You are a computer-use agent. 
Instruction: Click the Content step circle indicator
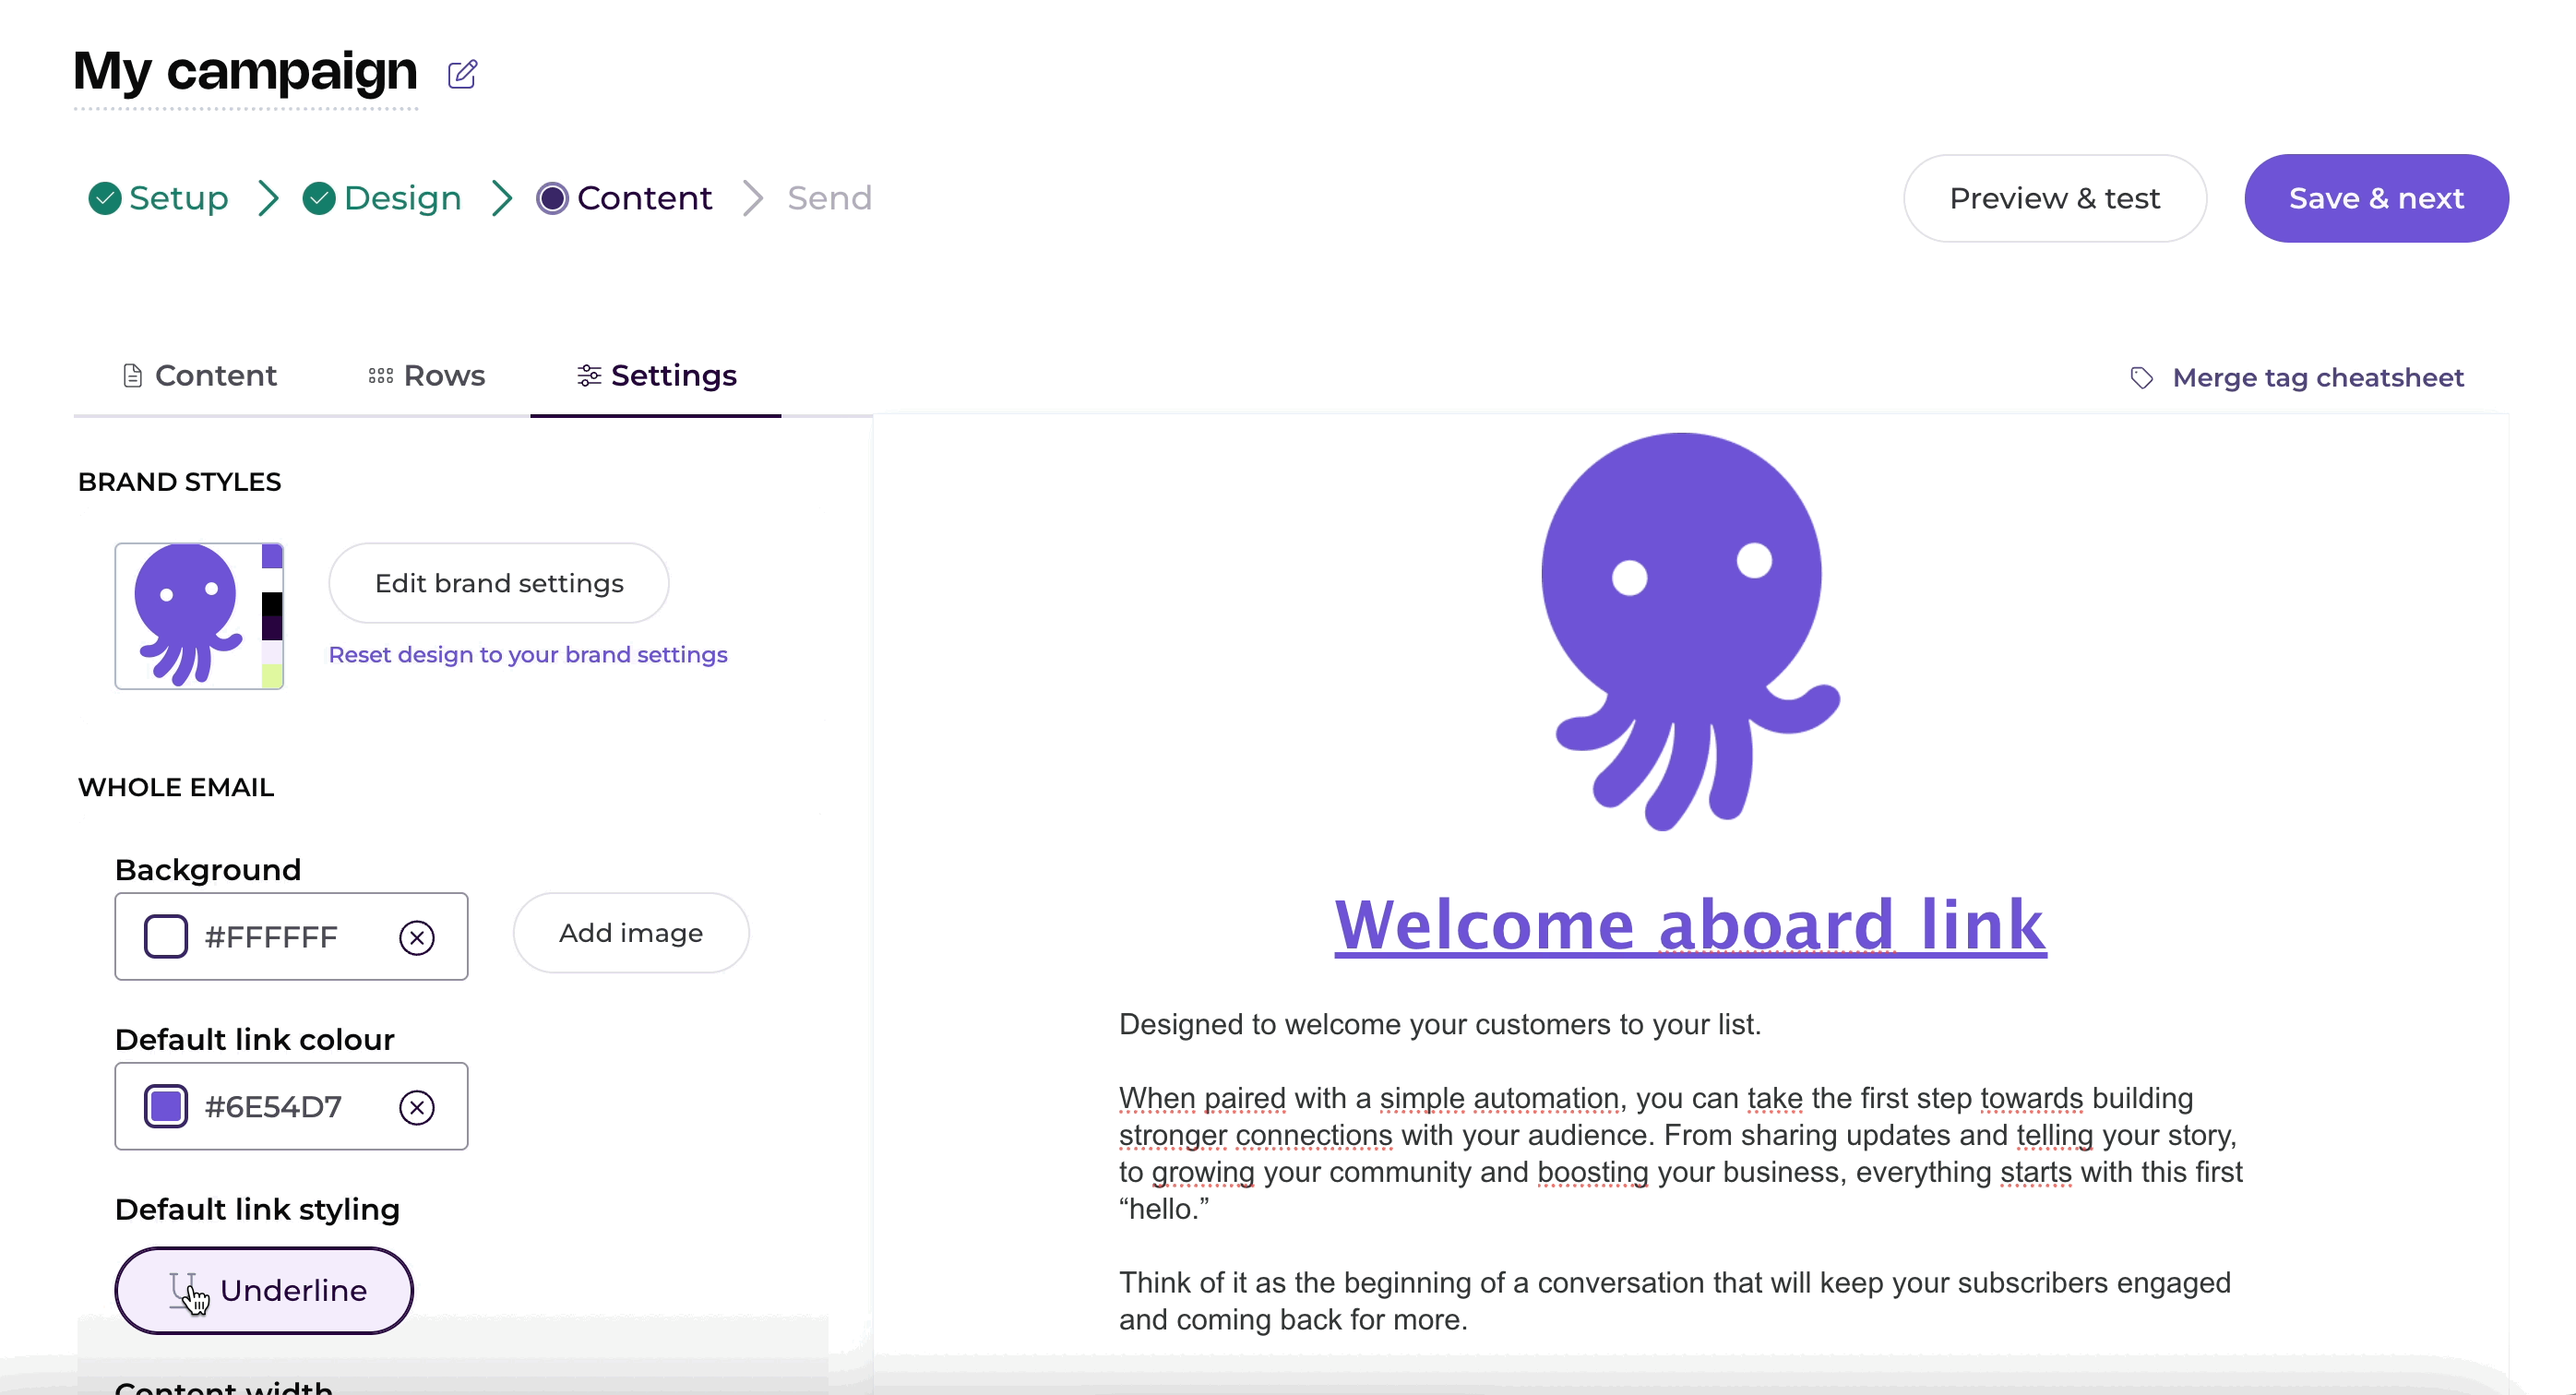[x=552, y=198]
